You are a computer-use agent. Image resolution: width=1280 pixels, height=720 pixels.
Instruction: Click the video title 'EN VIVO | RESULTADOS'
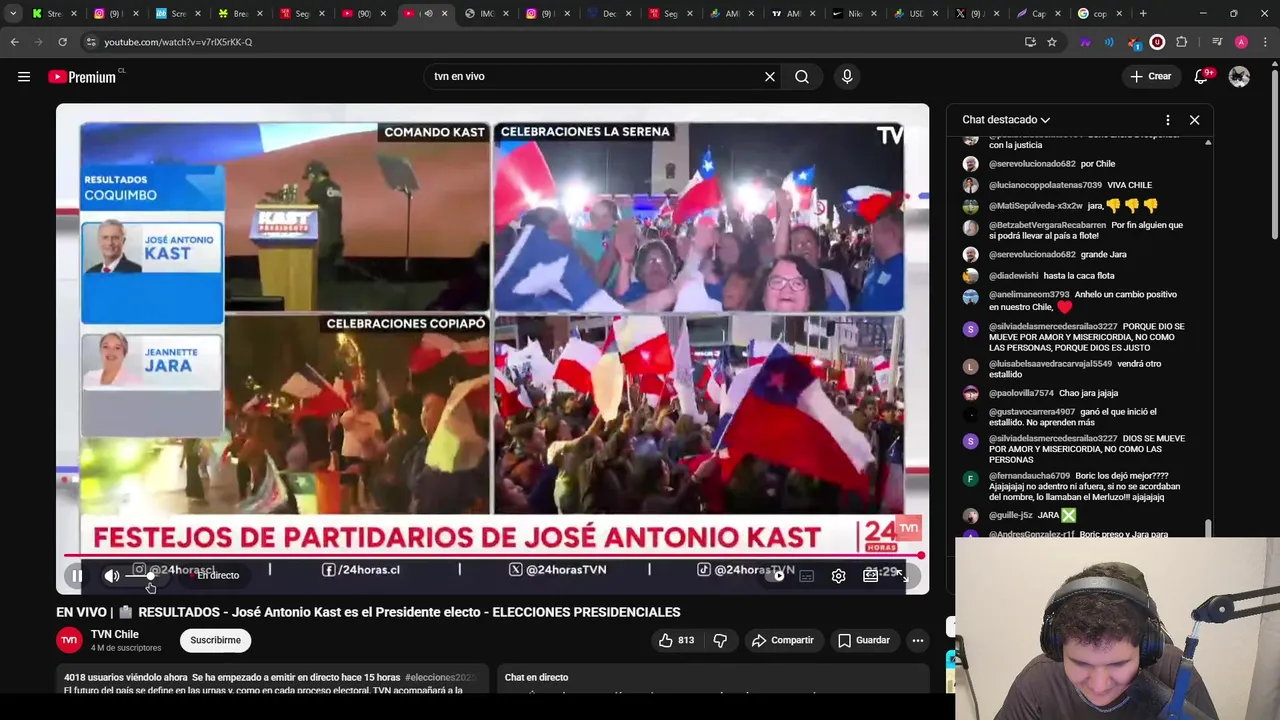pyautogui.click(x=368, y=612)
